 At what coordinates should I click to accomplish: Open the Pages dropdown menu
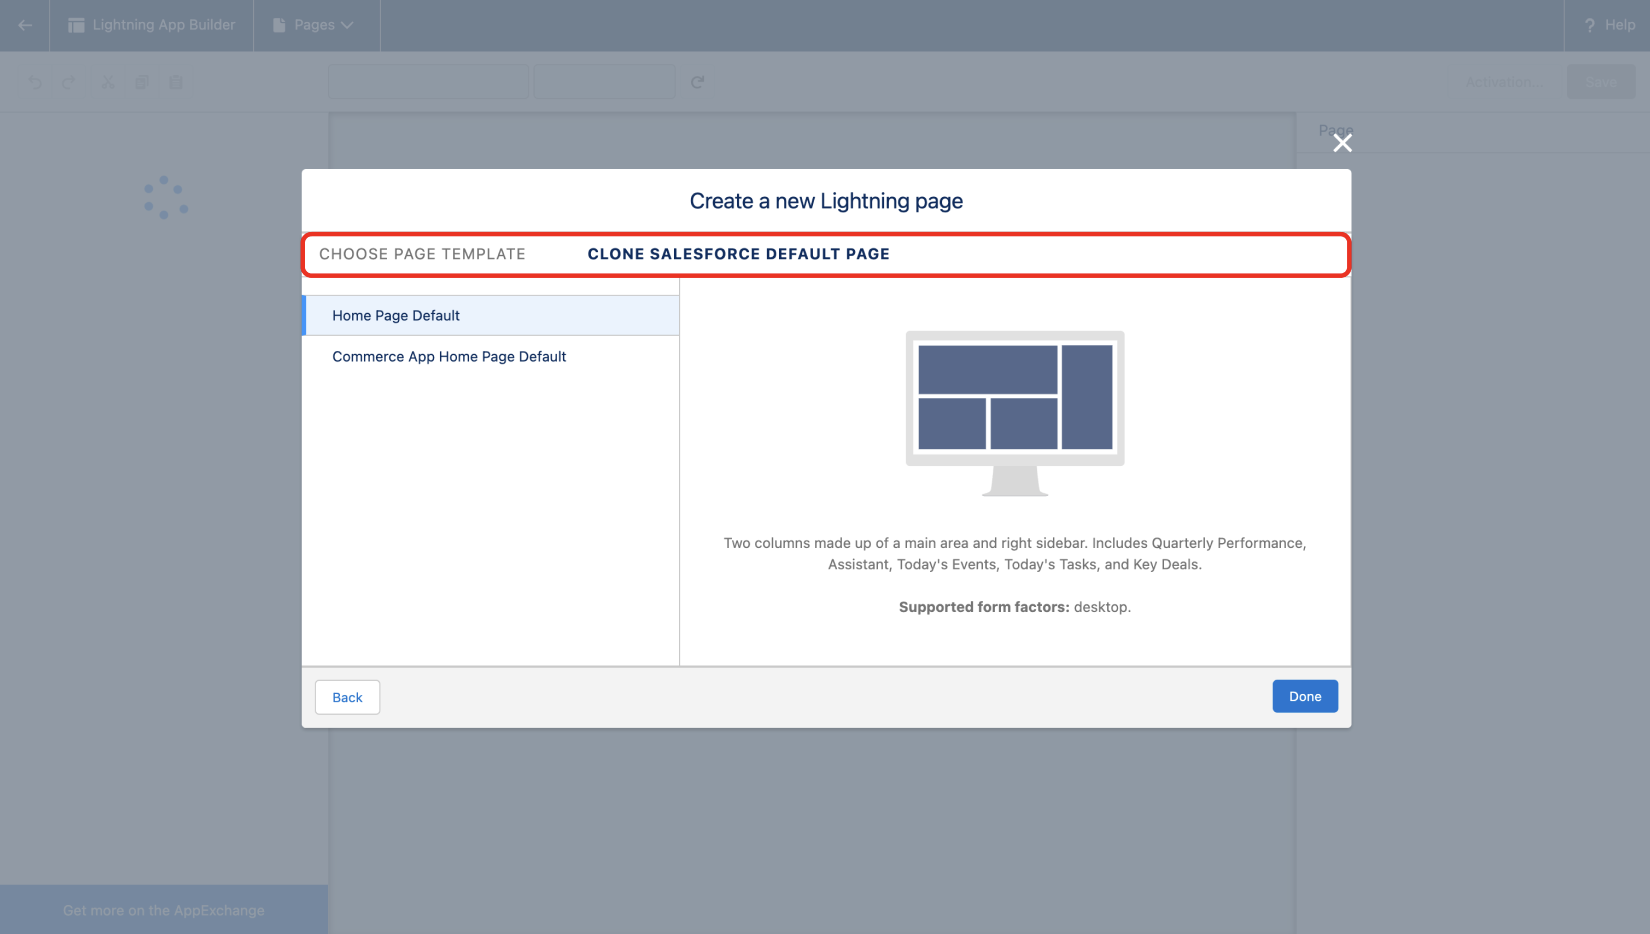click(x=316, y=25)
